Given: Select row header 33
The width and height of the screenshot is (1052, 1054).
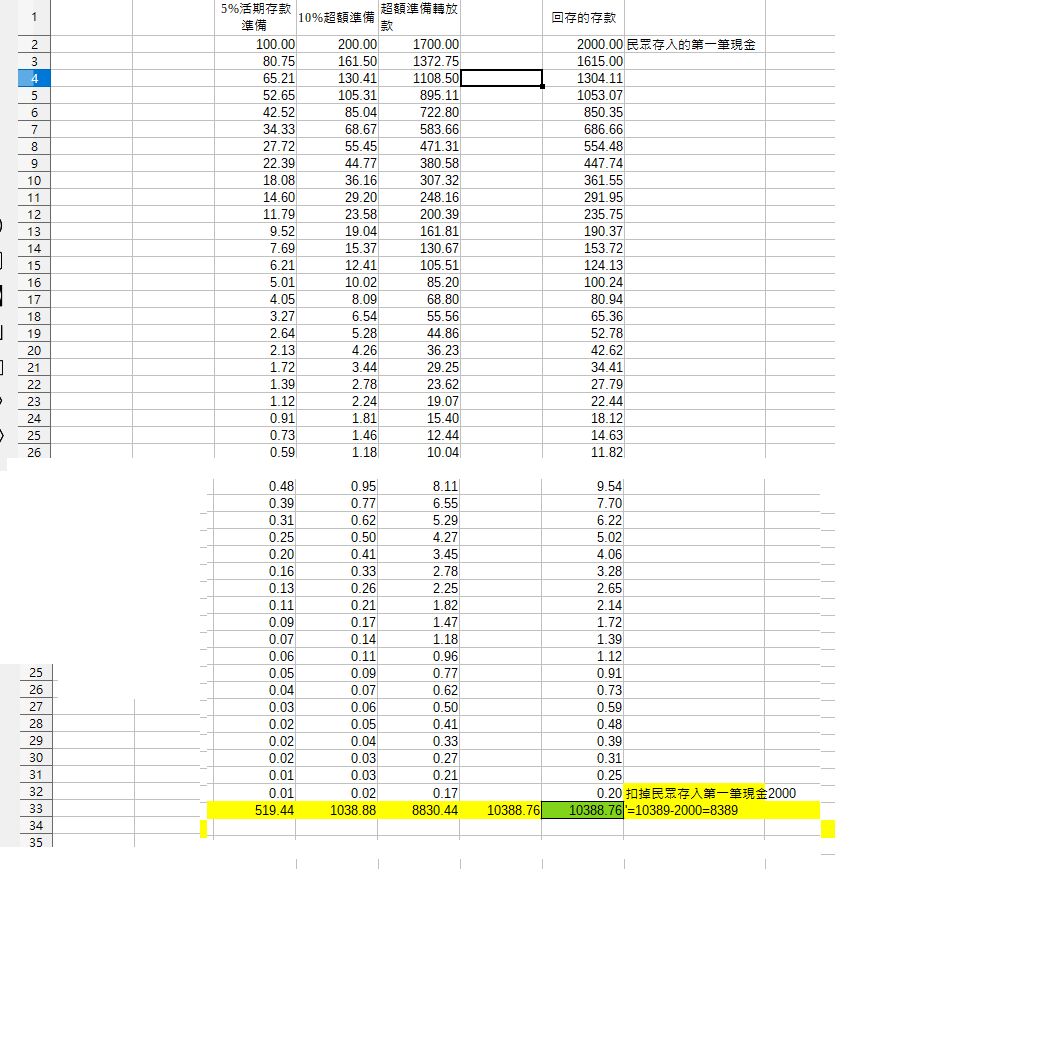Looking at the screenshot, I should pos(34,809).
